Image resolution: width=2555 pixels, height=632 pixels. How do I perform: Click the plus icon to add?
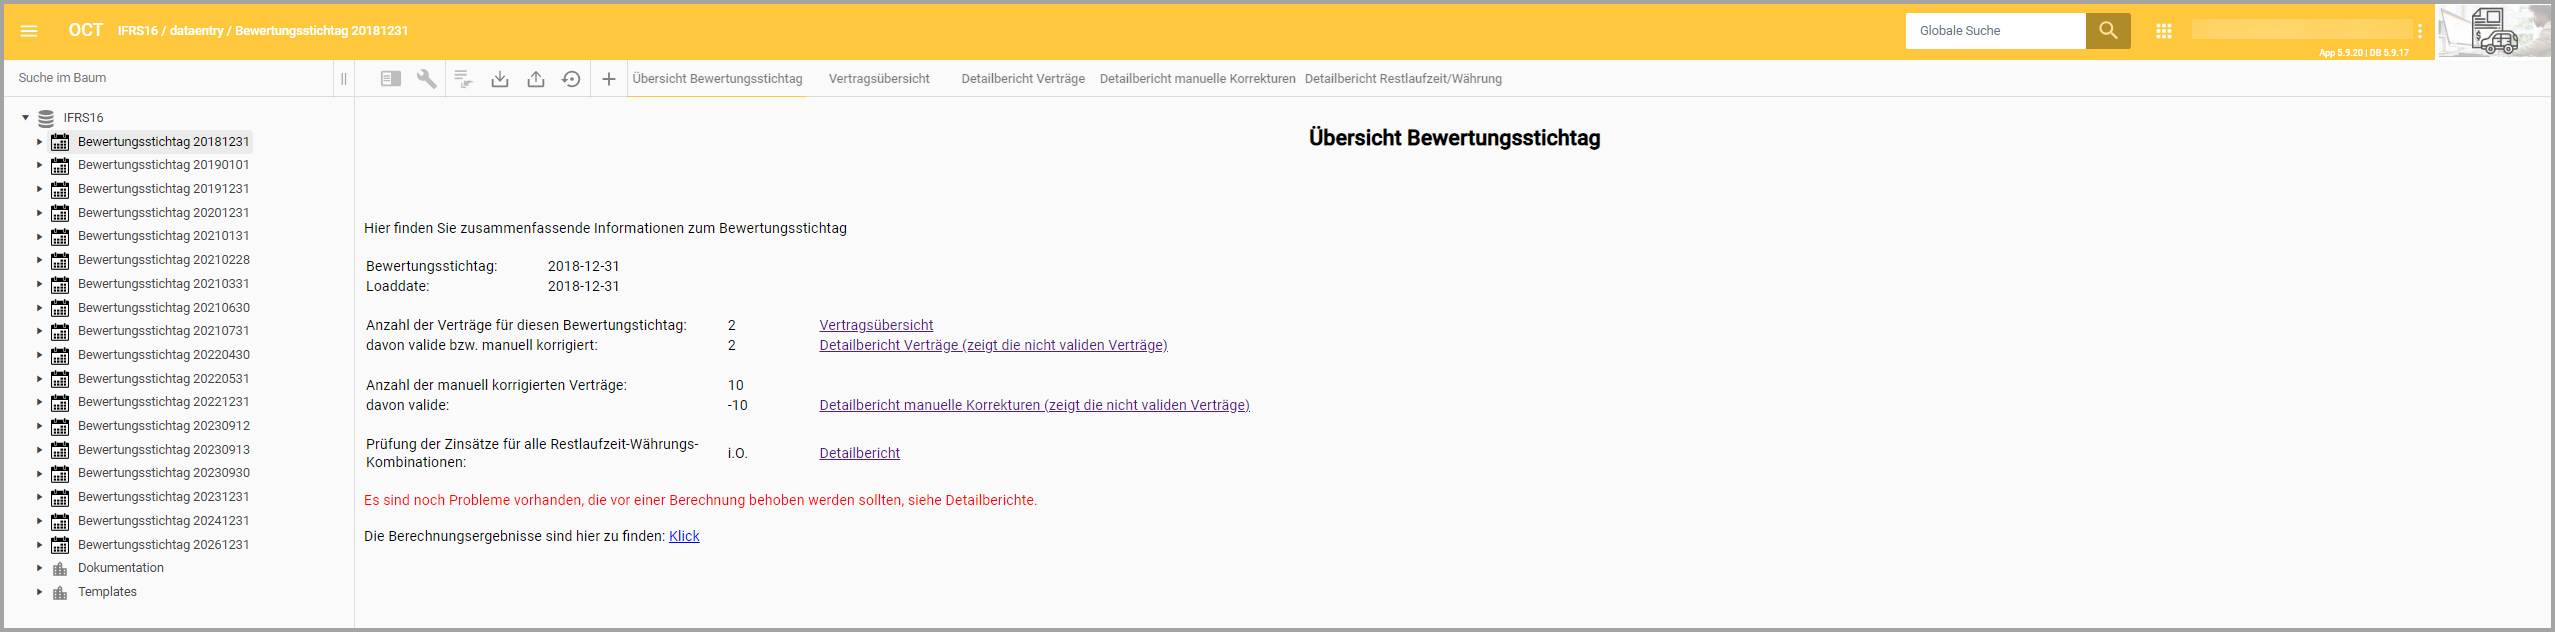click(x=608, y=79)
